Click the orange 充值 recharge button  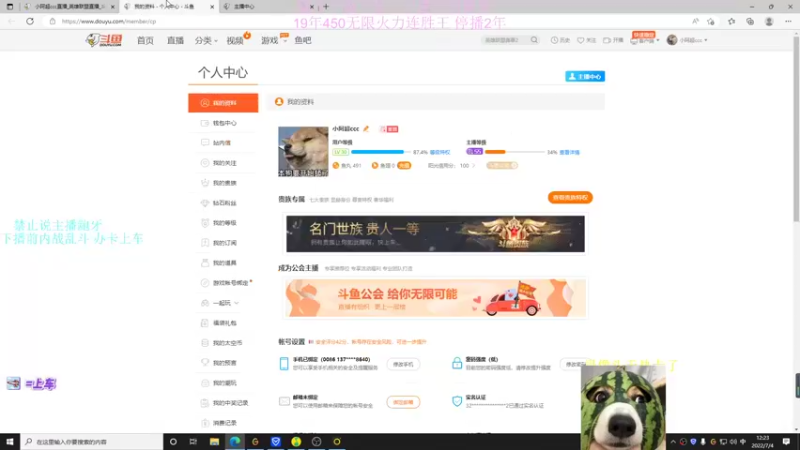pos(404,165)
